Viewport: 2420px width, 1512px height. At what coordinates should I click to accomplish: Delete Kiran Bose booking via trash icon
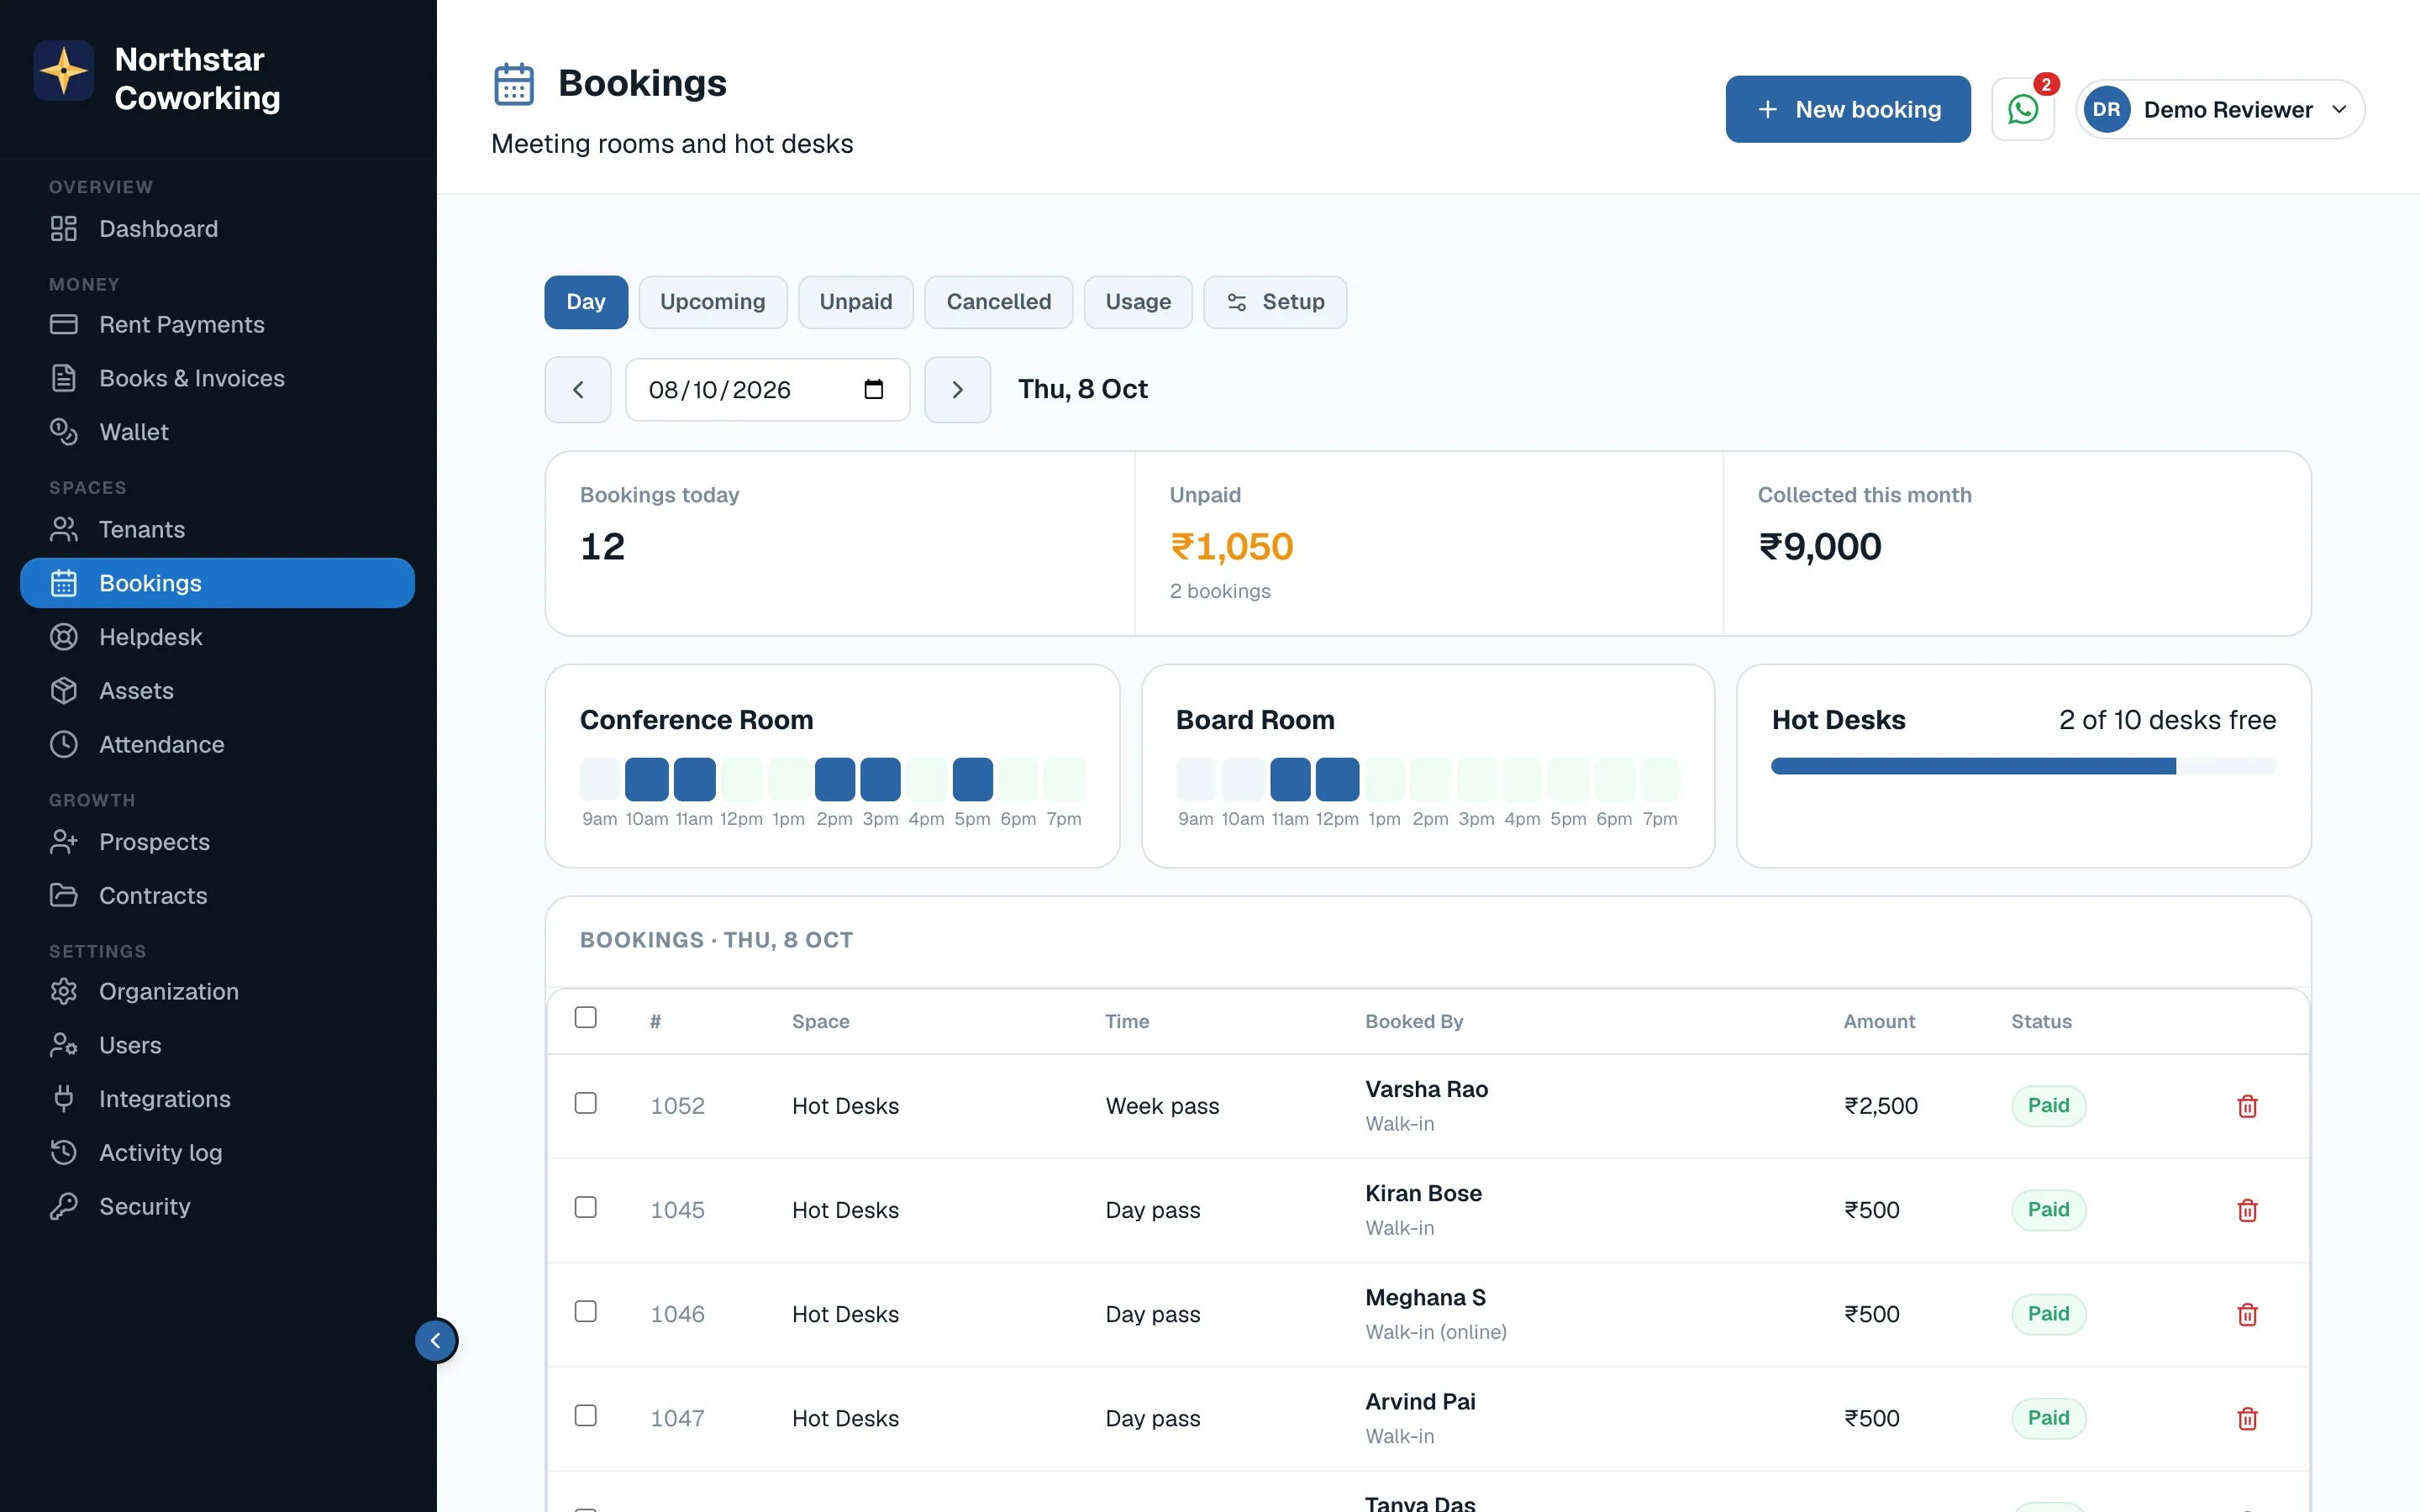pos(2247,1210)
